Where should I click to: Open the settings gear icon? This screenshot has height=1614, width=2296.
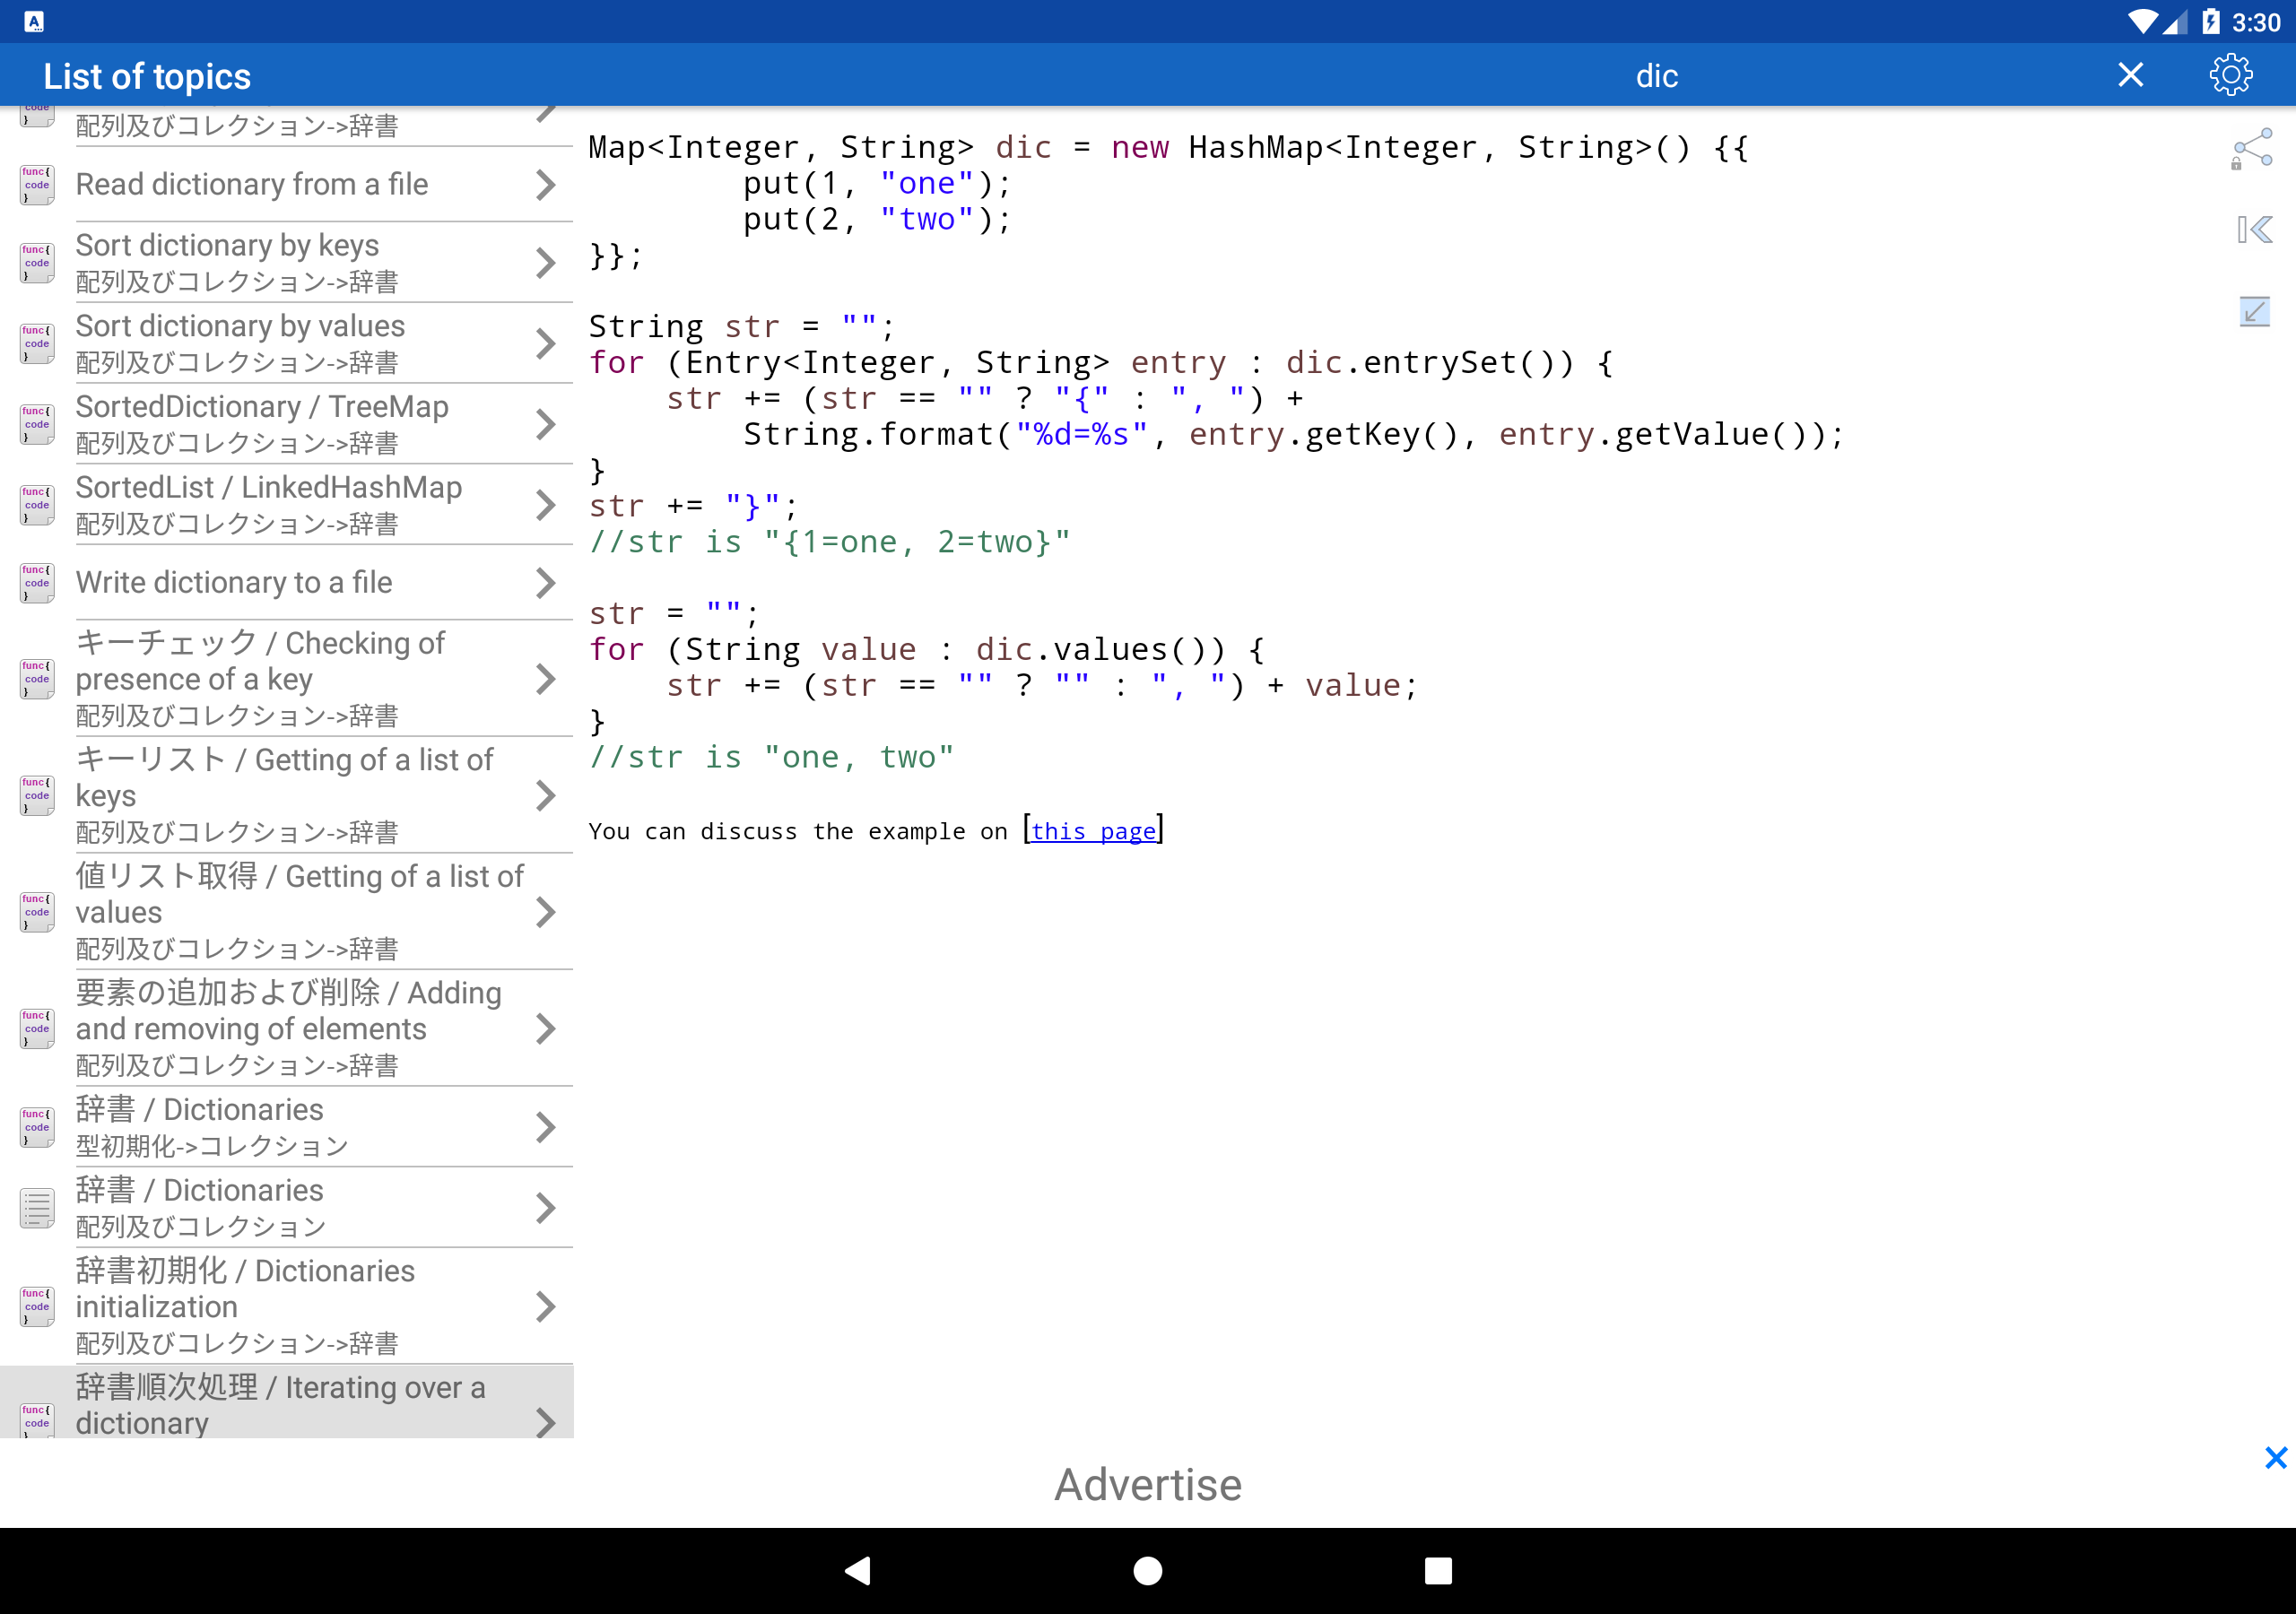coord(2230,75)
